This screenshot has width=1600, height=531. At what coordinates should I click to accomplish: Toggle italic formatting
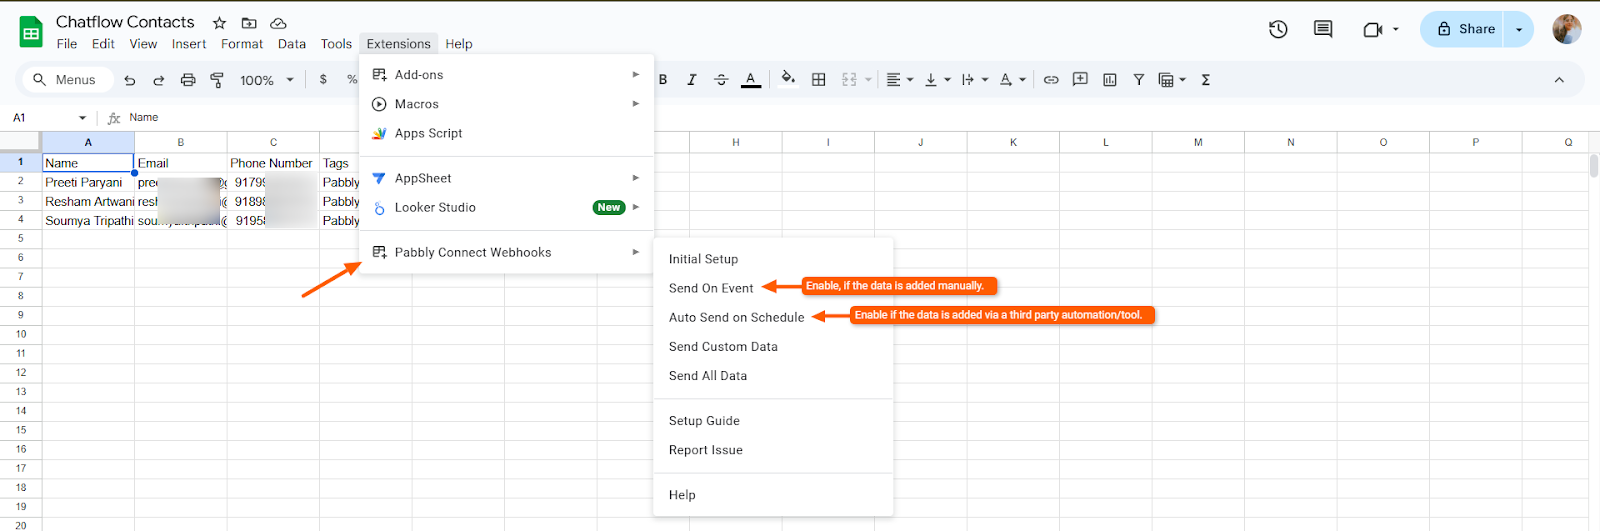pyautogui.click(x=691, y=80)
